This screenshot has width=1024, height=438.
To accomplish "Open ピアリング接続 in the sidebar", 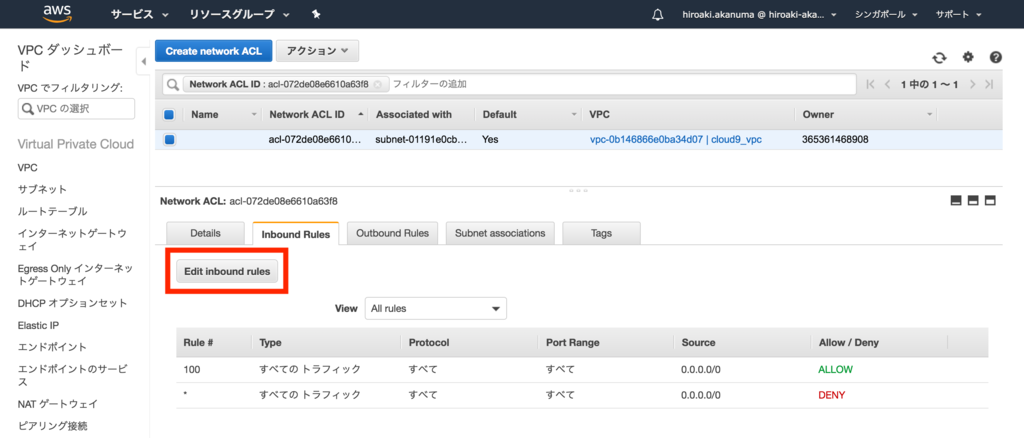I will [52, 426].
